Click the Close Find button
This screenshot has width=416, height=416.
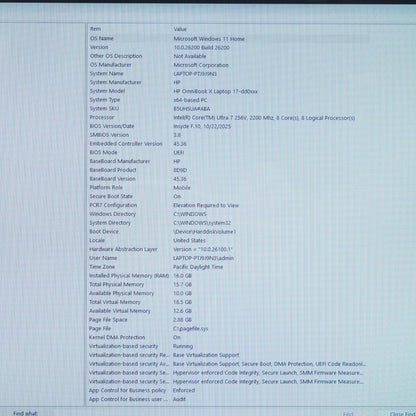point(402,414)
